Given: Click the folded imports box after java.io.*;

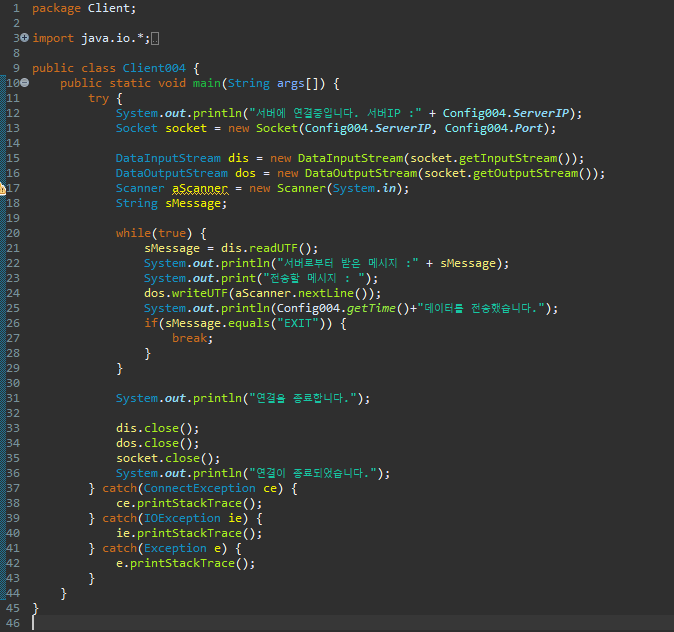Looking at the screenshot, I should [x=155, y=39].
